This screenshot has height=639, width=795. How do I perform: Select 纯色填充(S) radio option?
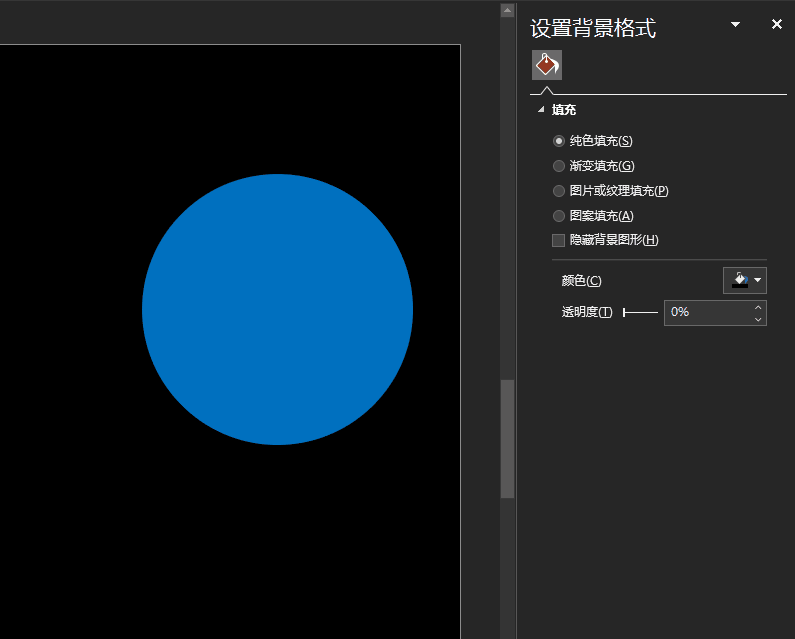[x=559, y=141]
